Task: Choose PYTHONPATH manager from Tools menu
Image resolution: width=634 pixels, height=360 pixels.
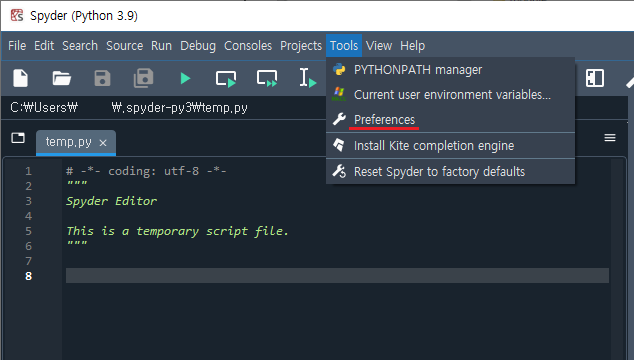Action: pos(450,70)
